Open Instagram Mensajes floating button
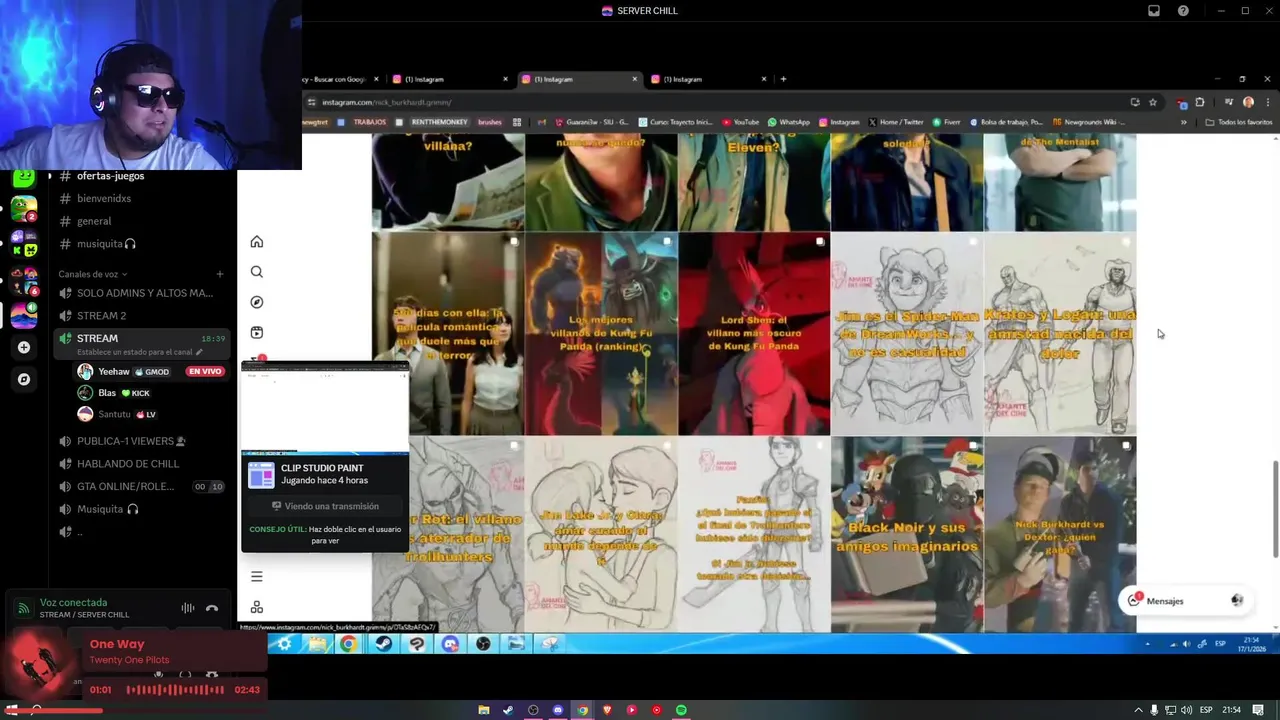Image resolution: width=1280 pixels, height=720 pixels. coord(1185,600)
